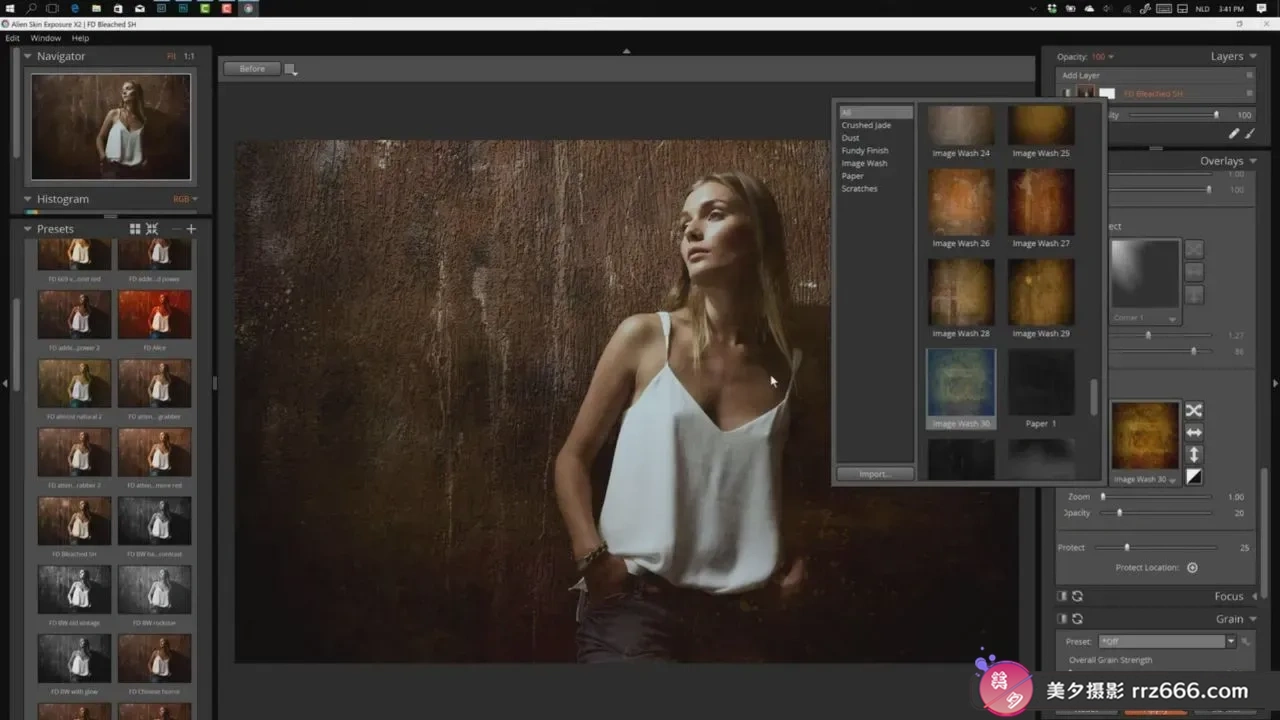The image size is (1280, 720).
Task: Flip overlay vertically with the up-down arrow icon
Action: pos(1194,455)
